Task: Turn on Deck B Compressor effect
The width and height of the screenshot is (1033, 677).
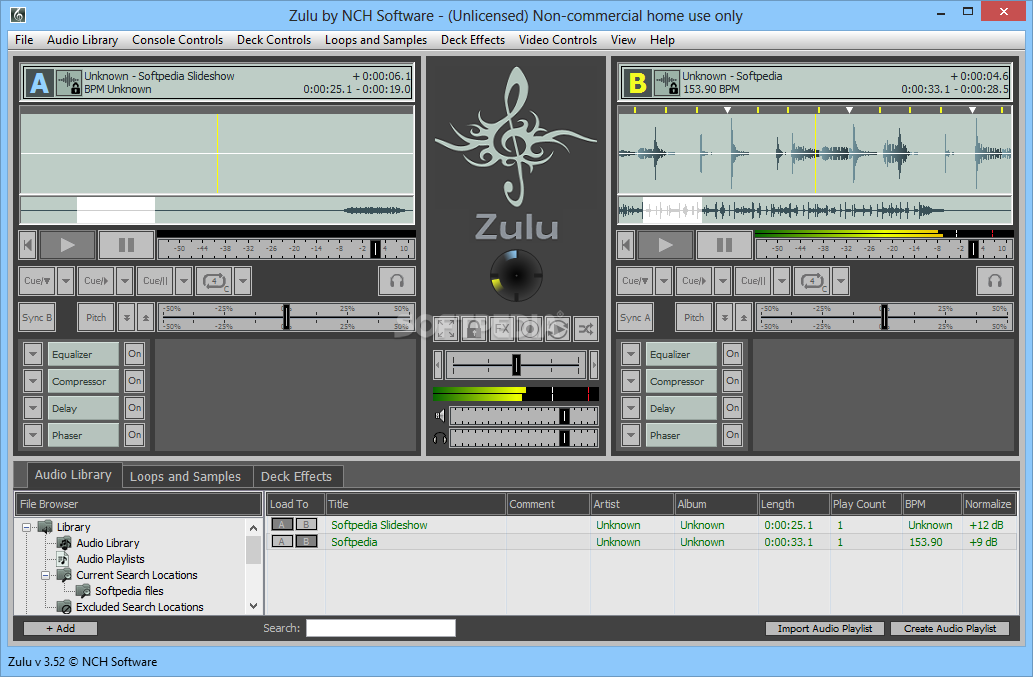Action: [733, 381]
